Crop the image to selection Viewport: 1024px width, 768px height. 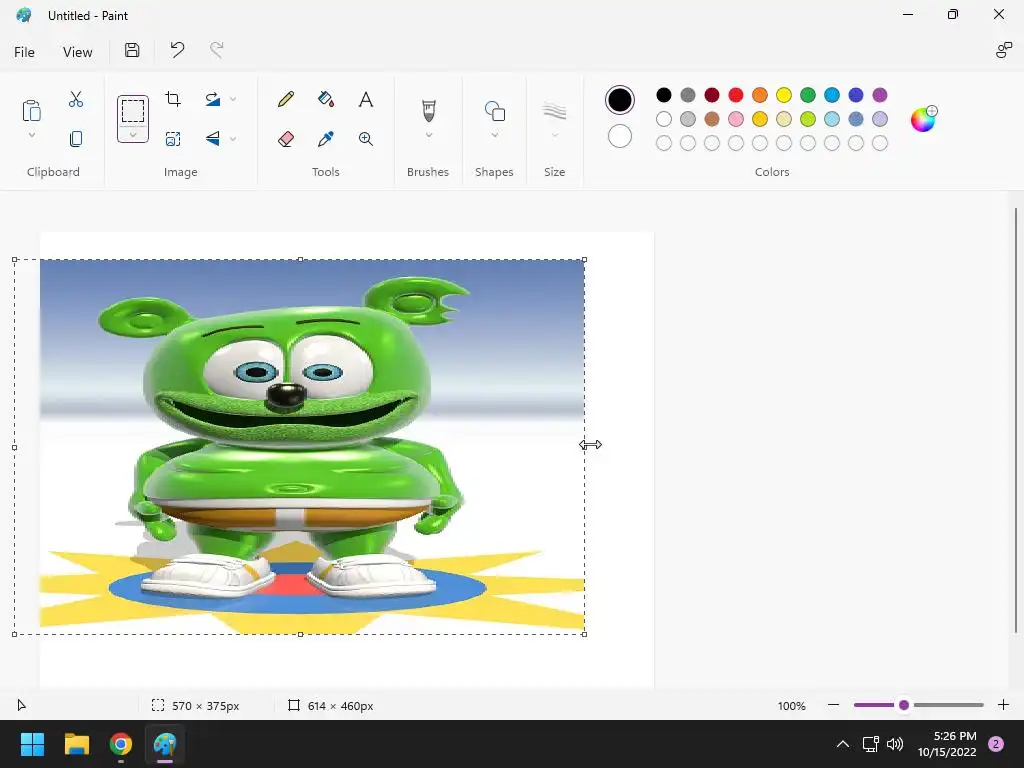173,99
